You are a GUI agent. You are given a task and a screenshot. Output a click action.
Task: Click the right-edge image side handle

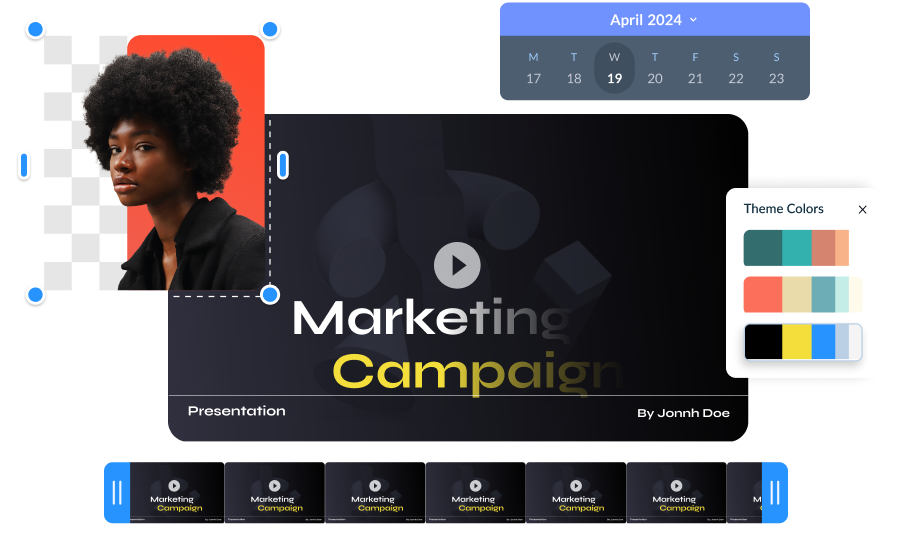point(283,165)
